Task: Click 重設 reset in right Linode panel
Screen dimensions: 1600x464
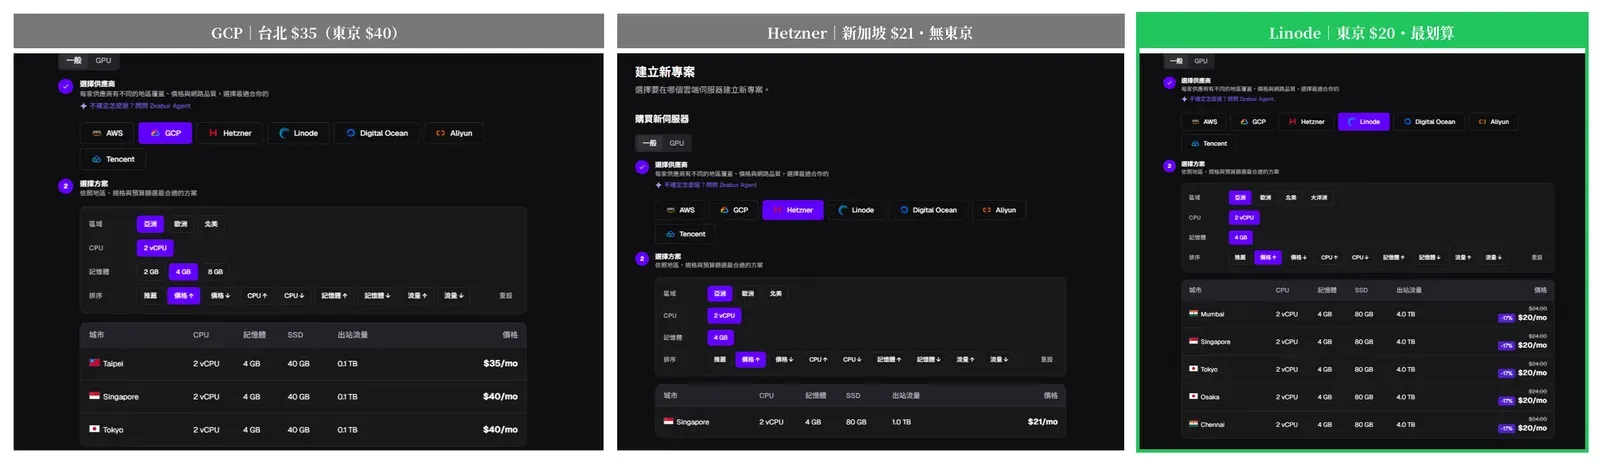Action: pos(1537,257)
